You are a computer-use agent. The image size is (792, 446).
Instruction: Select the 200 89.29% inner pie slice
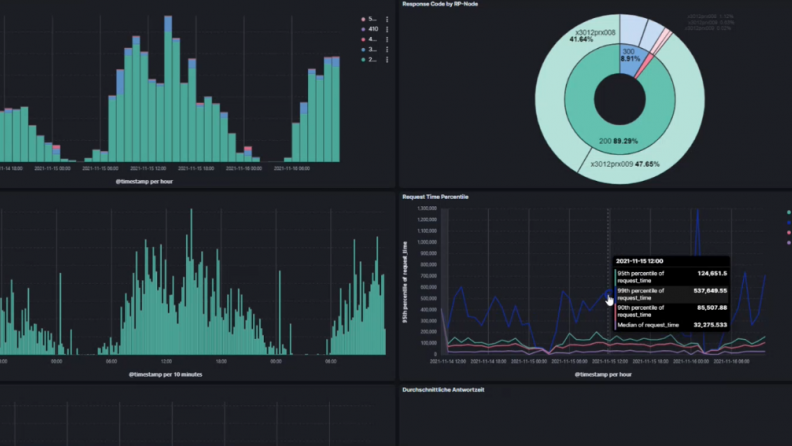[618, 141]
